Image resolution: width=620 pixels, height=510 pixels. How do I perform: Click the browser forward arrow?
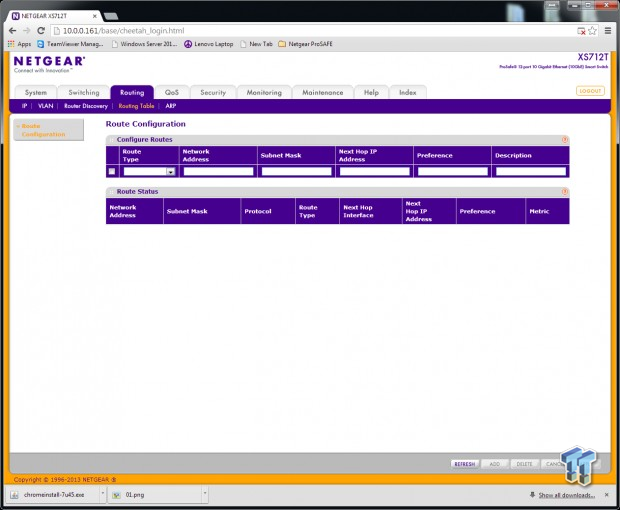26,31
